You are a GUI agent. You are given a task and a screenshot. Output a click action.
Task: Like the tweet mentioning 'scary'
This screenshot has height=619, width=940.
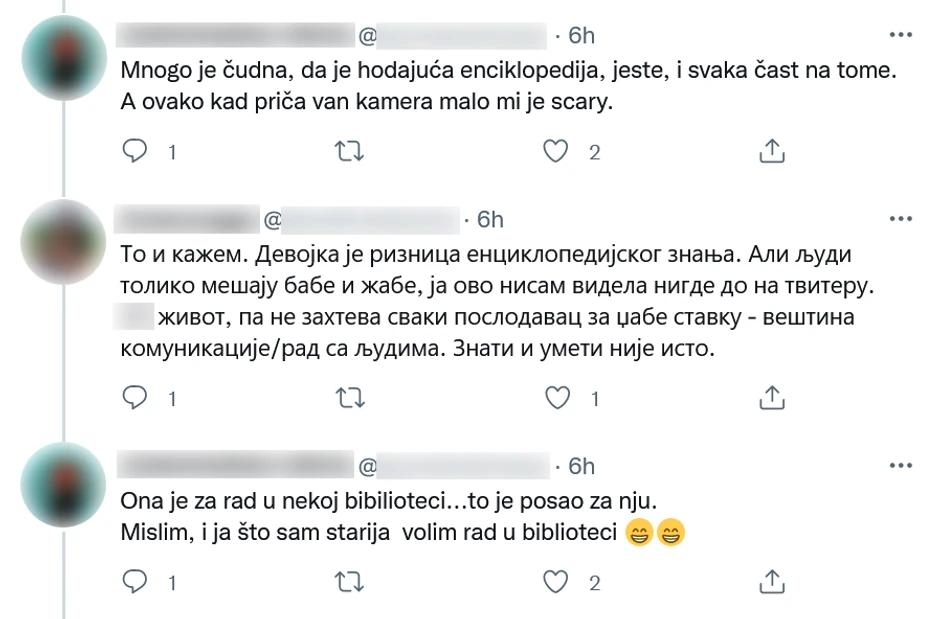tap(558, 151)
